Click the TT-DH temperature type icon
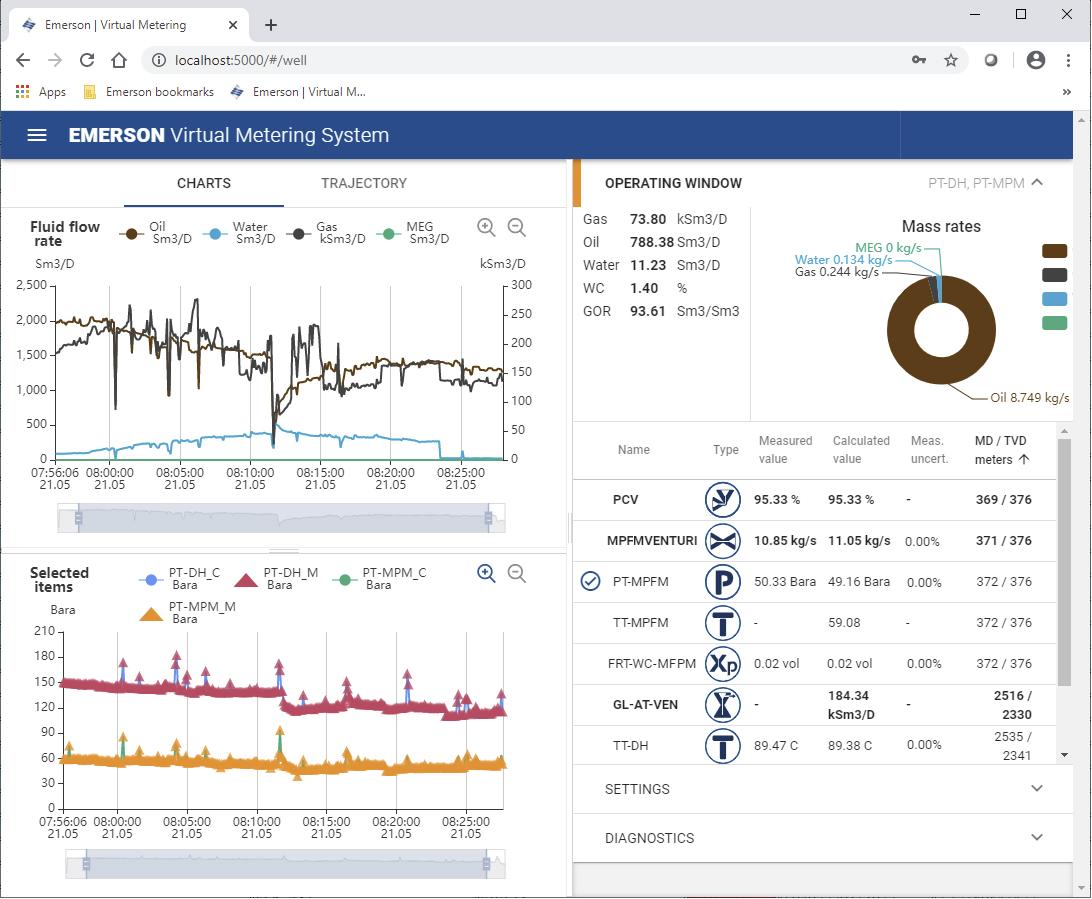The height and width of the screenshot is (899, 1092). [722, 746]
